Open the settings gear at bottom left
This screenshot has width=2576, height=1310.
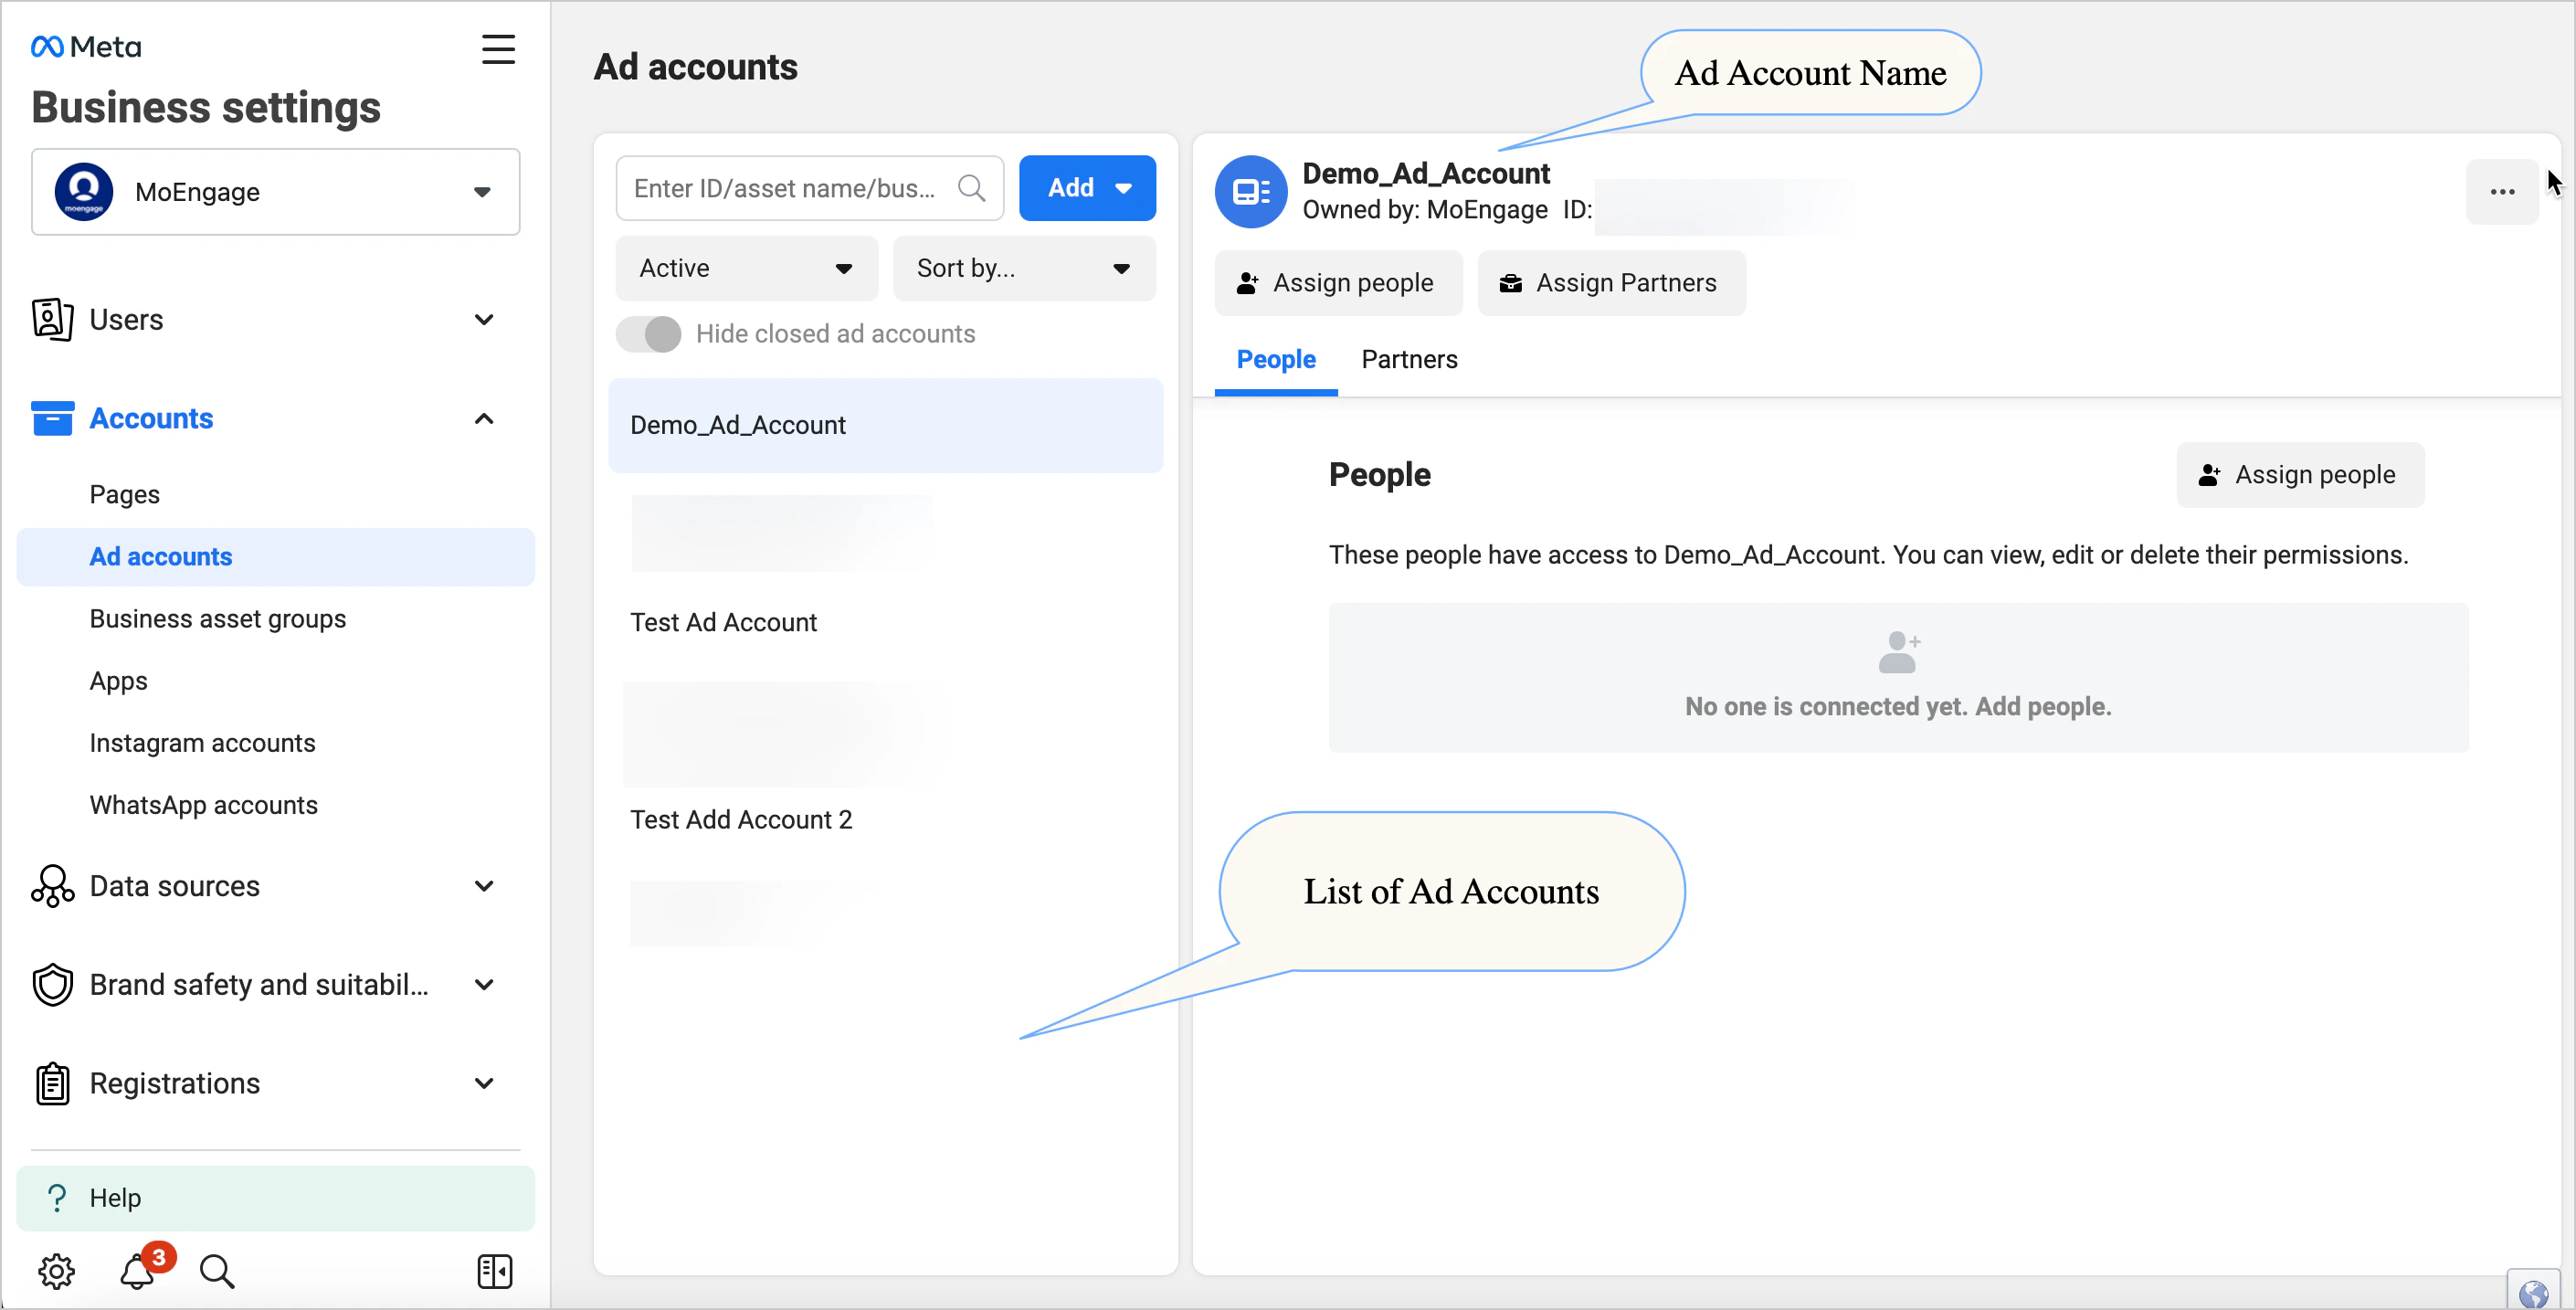pyautogui.click(x=57, y=1271)
